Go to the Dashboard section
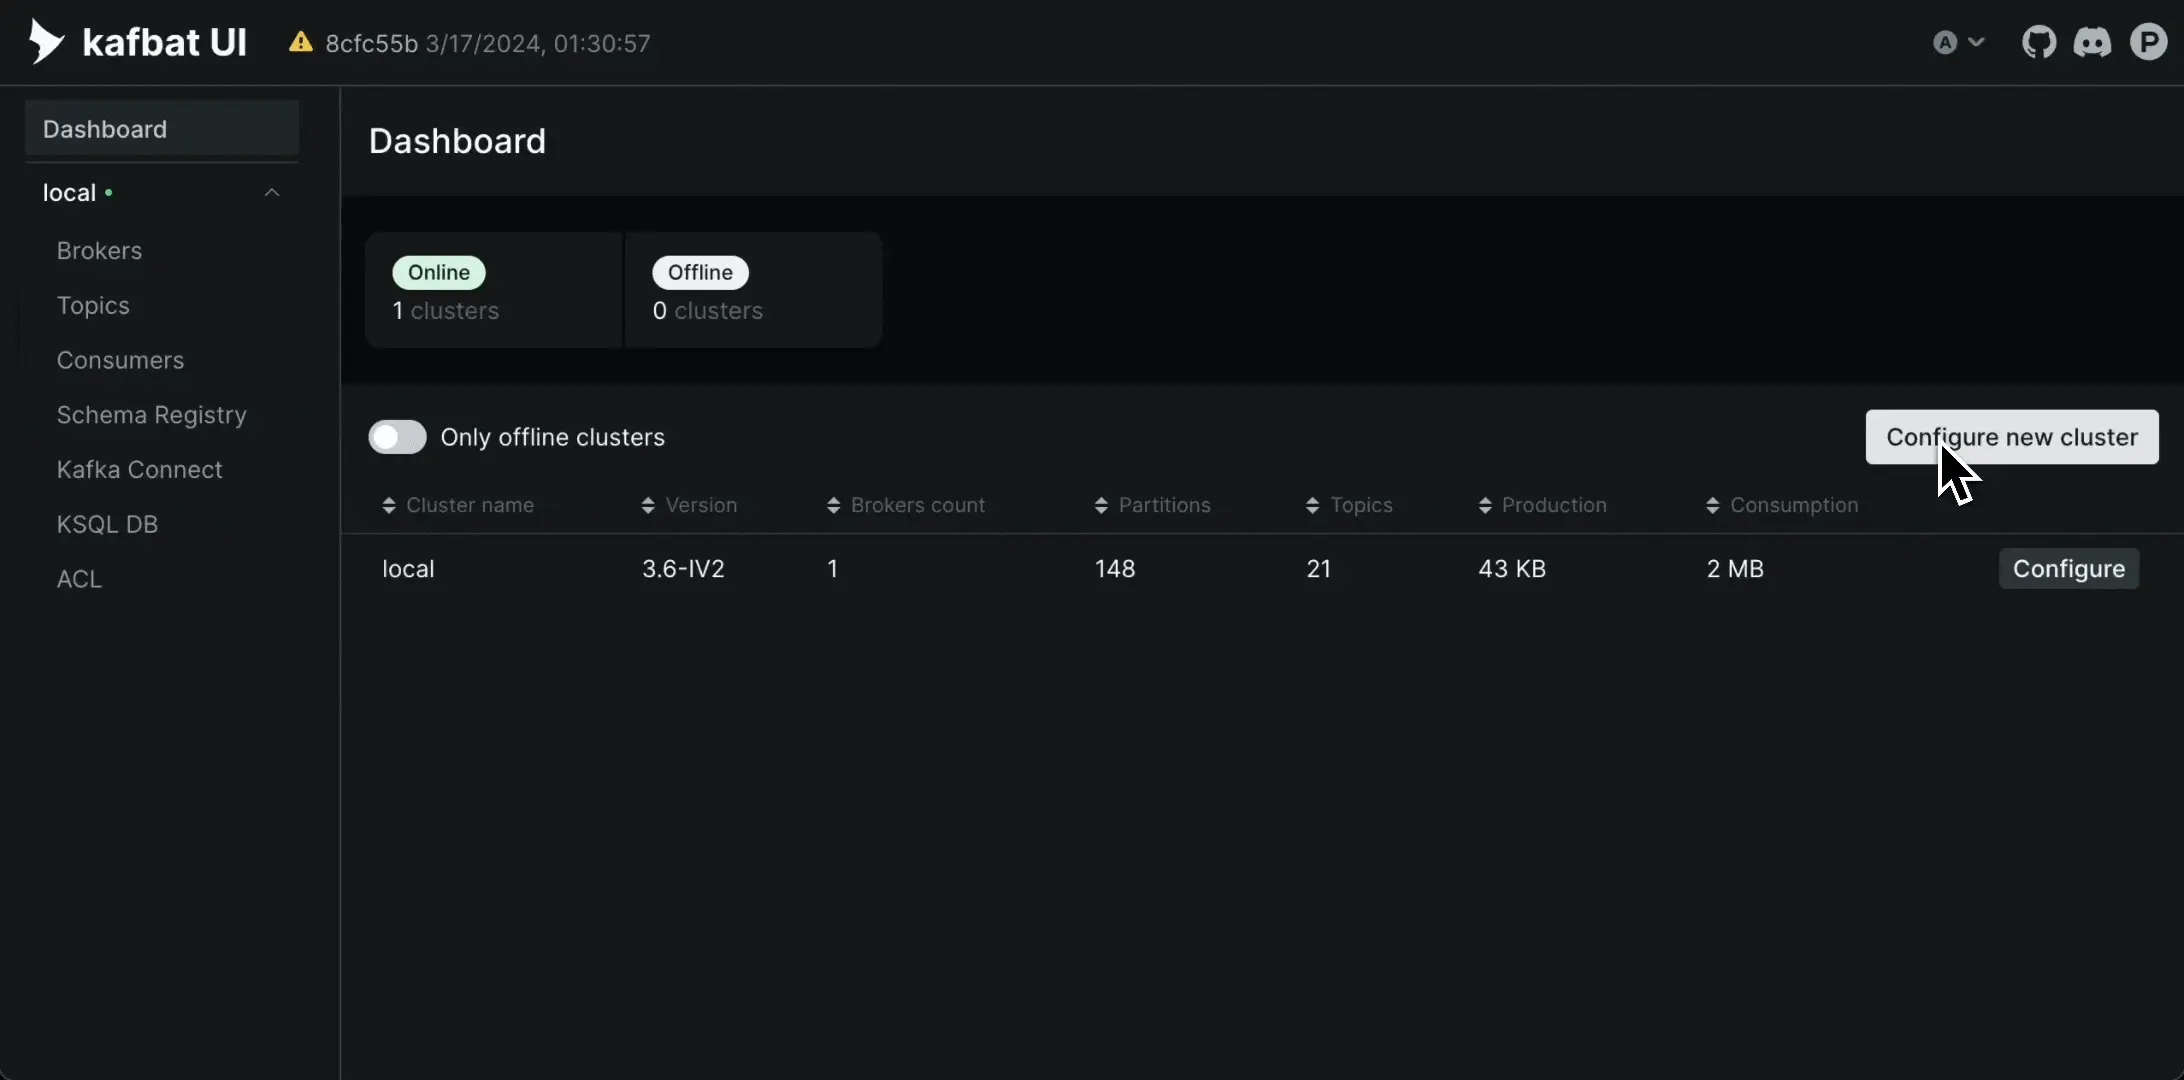 [x=104, y=128]
